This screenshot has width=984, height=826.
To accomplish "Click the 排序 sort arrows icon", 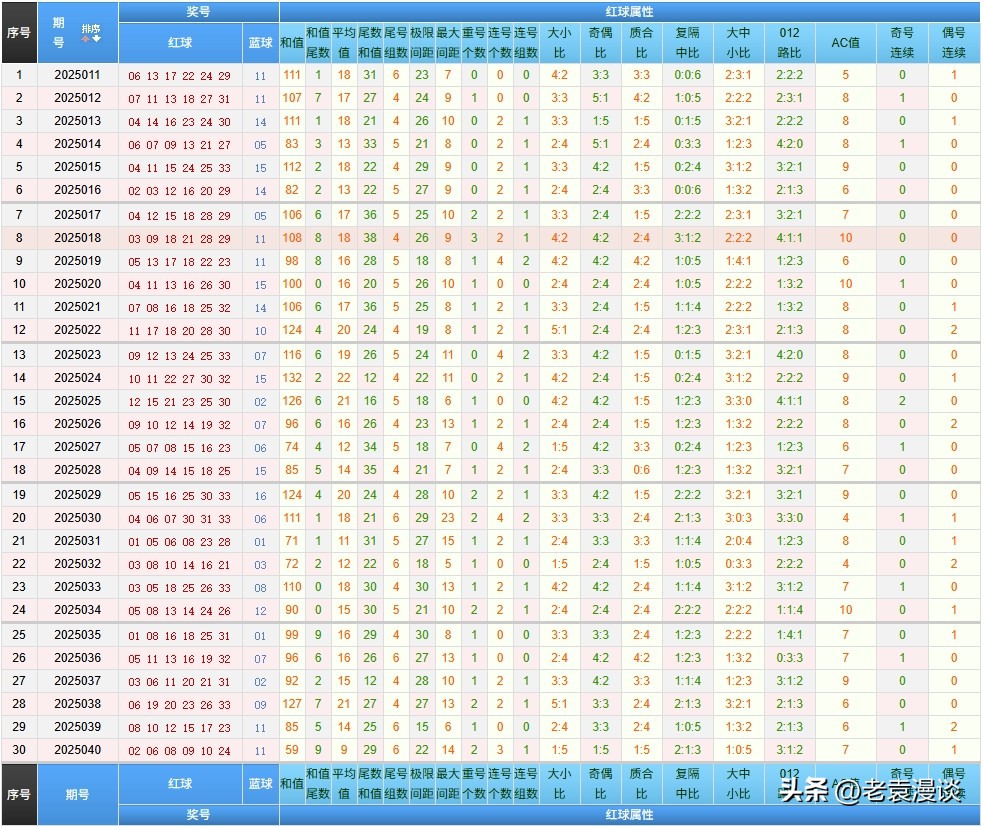I will [91, 33].
